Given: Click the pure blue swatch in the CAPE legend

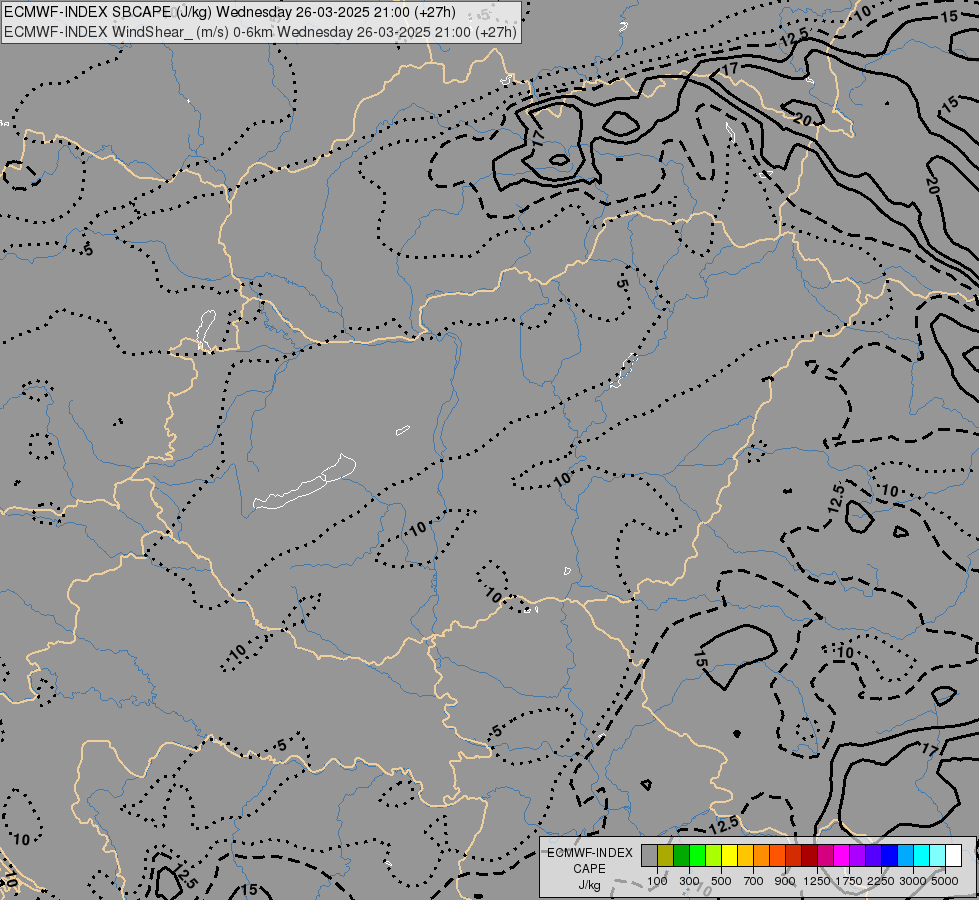Looking at the screenshot, I should 890,855.
